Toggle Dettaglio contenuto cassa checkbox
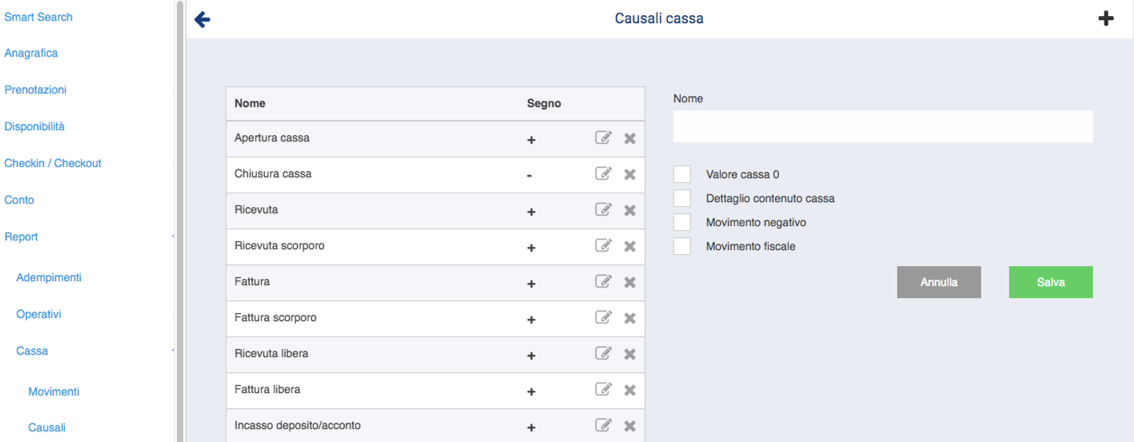Viewport: 1134px width, 442px height. [682, 198]
